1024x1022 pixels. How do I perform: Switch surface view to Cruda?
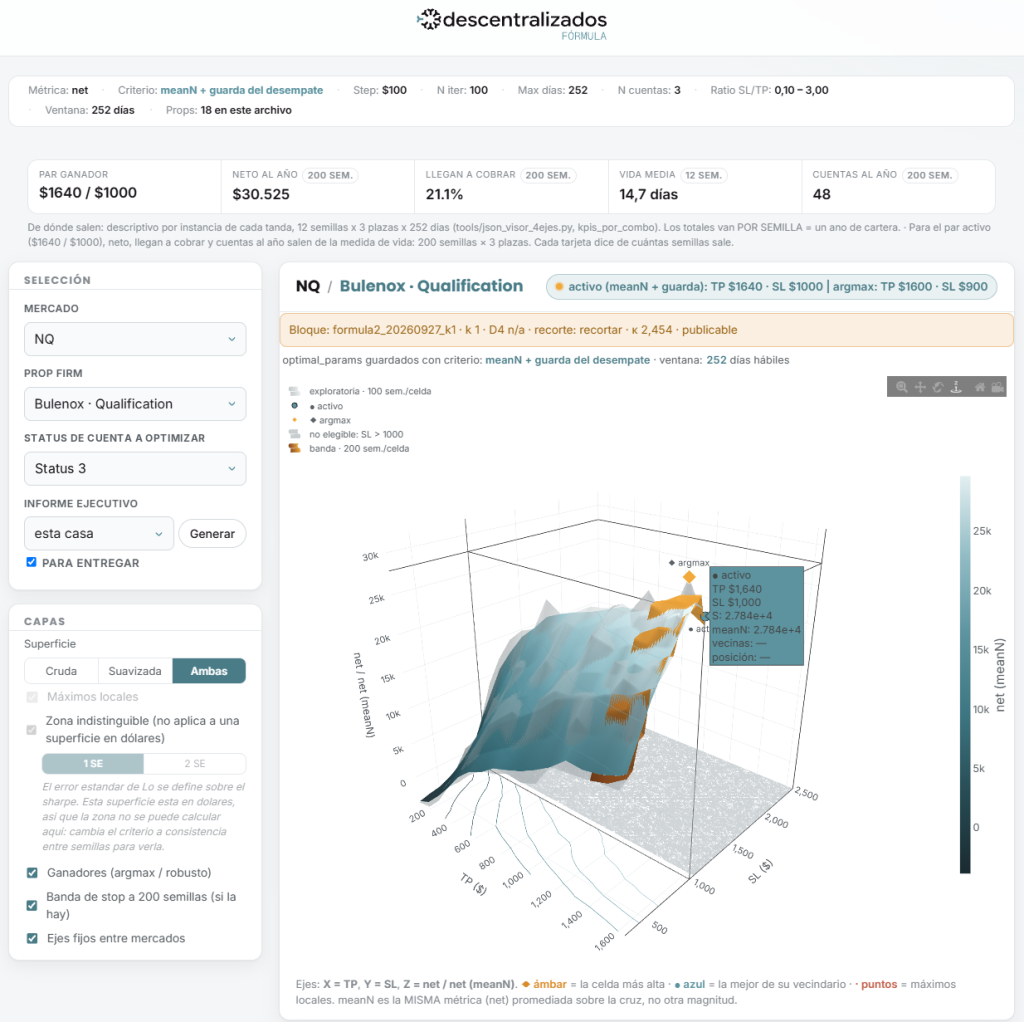click(61, 671)
